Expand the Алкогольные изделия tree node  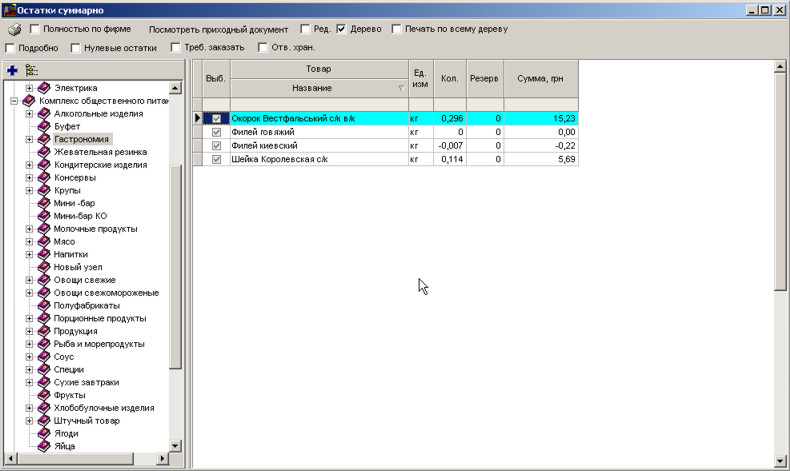click(30, 114)
